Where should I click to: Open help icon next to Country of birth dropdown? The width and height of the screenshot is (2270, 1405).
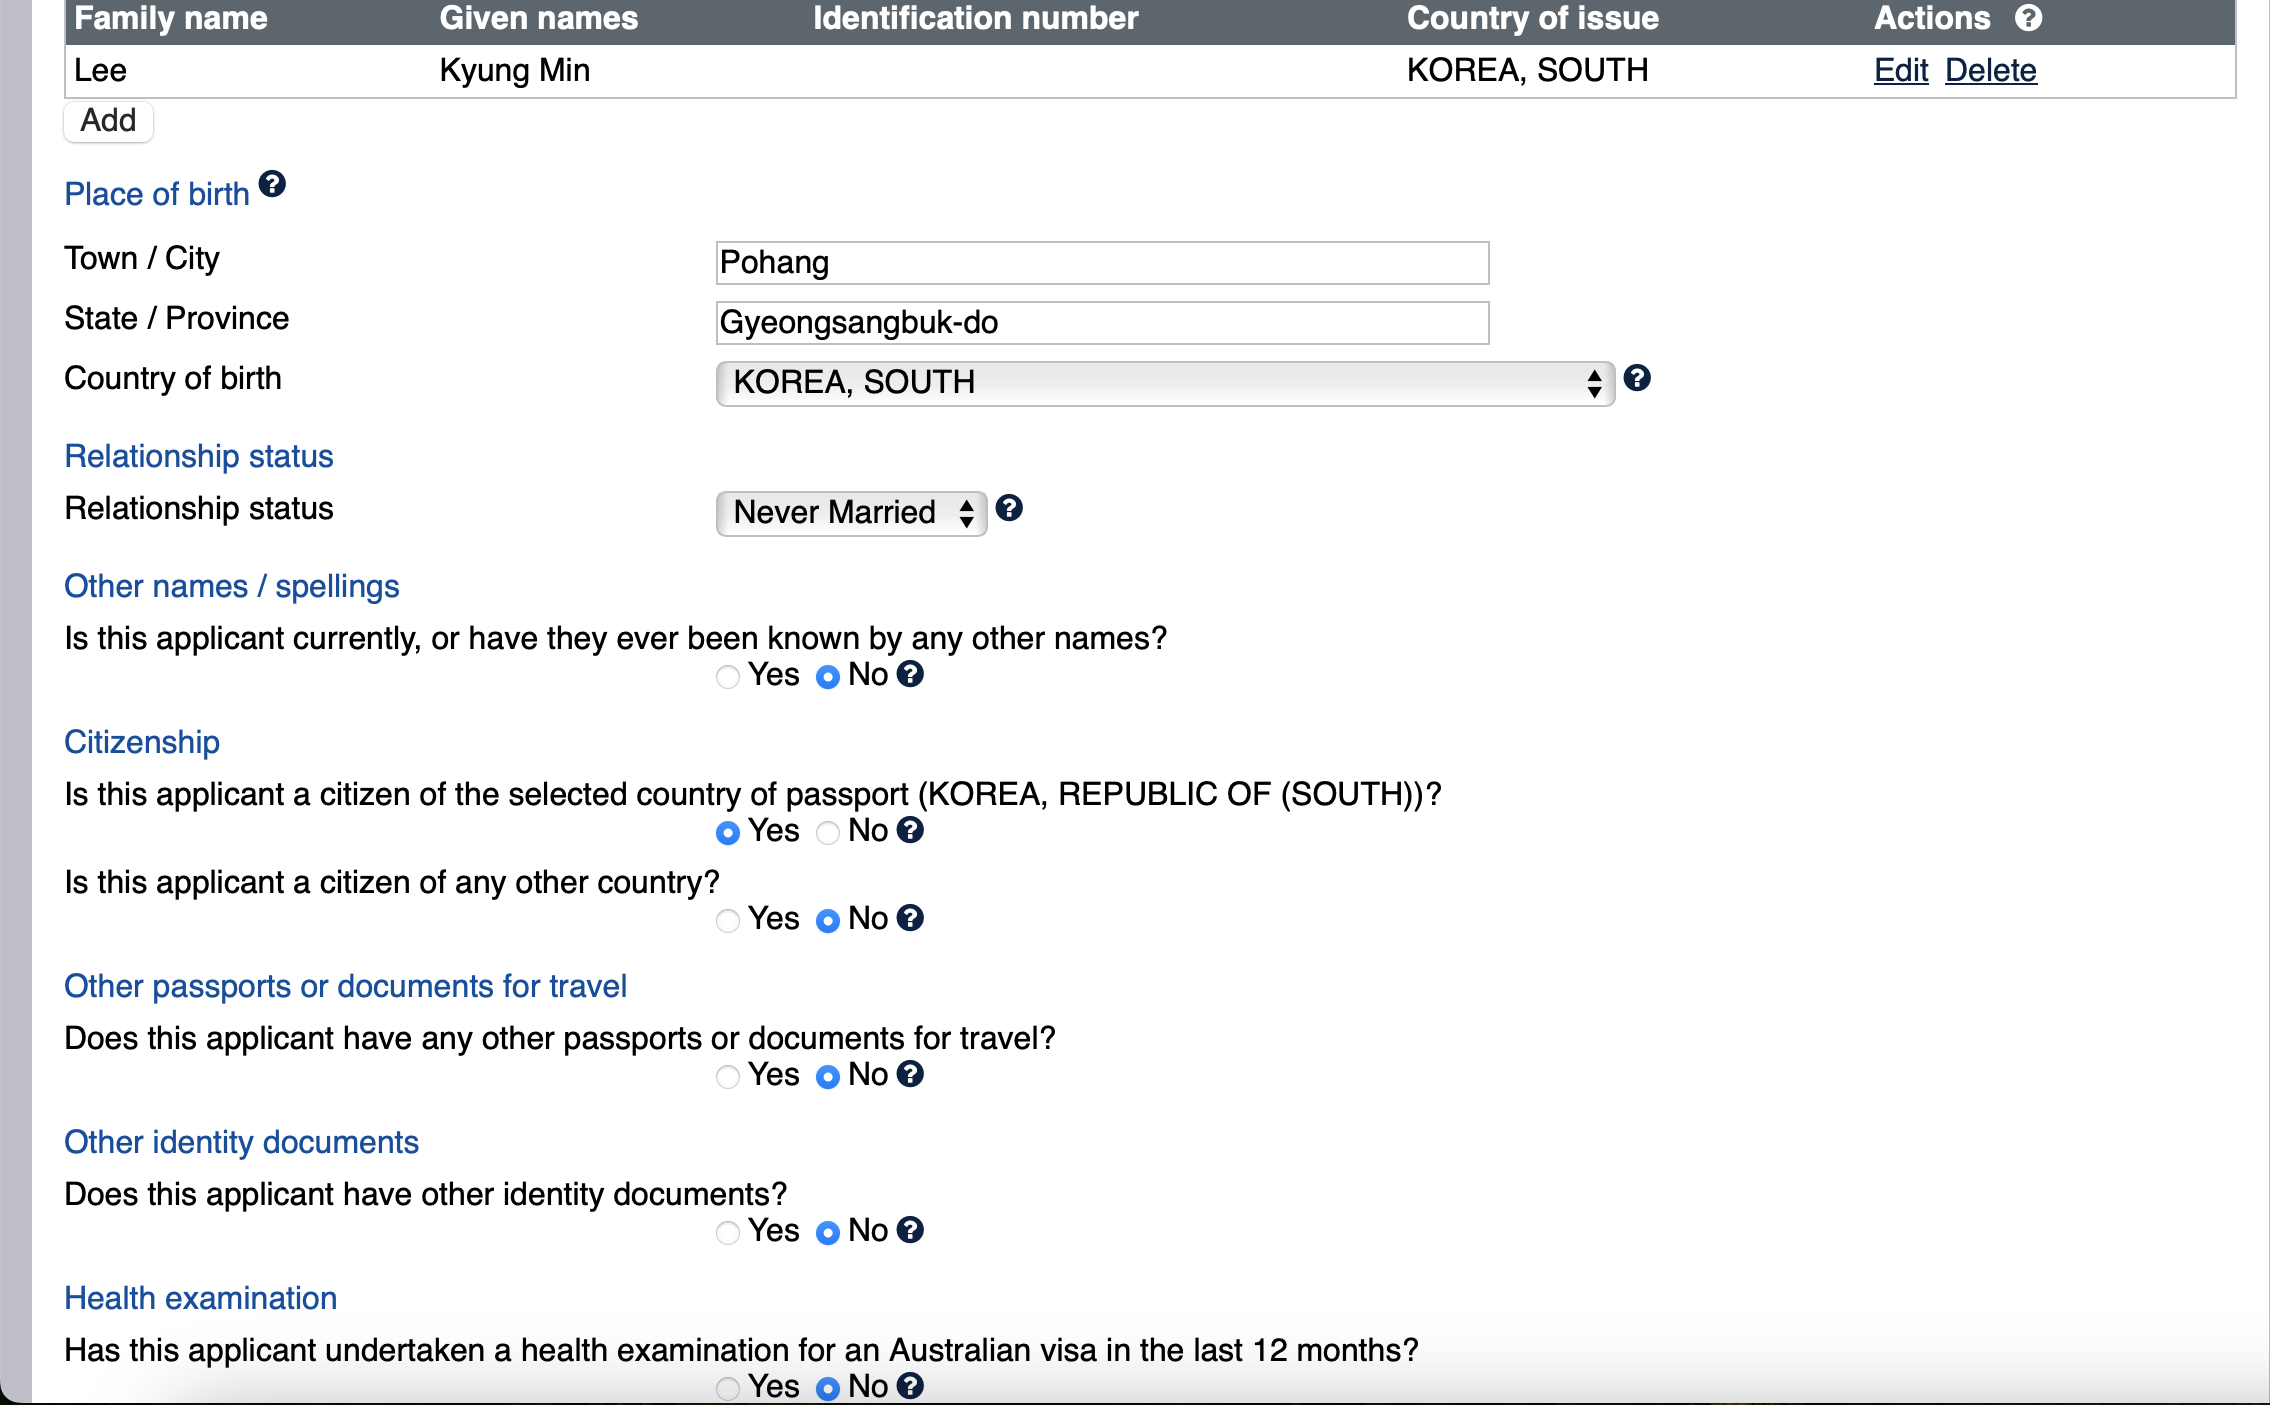pos(1637,378)
